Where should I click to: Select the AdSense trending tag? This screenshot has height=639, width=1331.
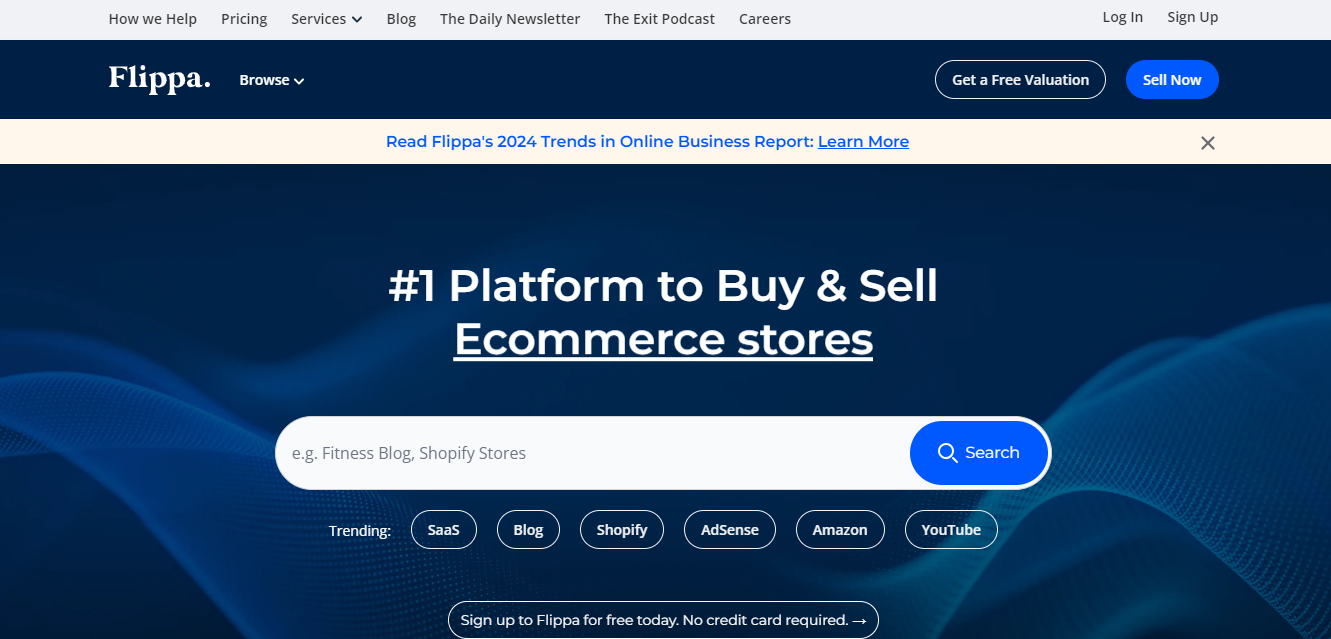click(x=730, y=530)
